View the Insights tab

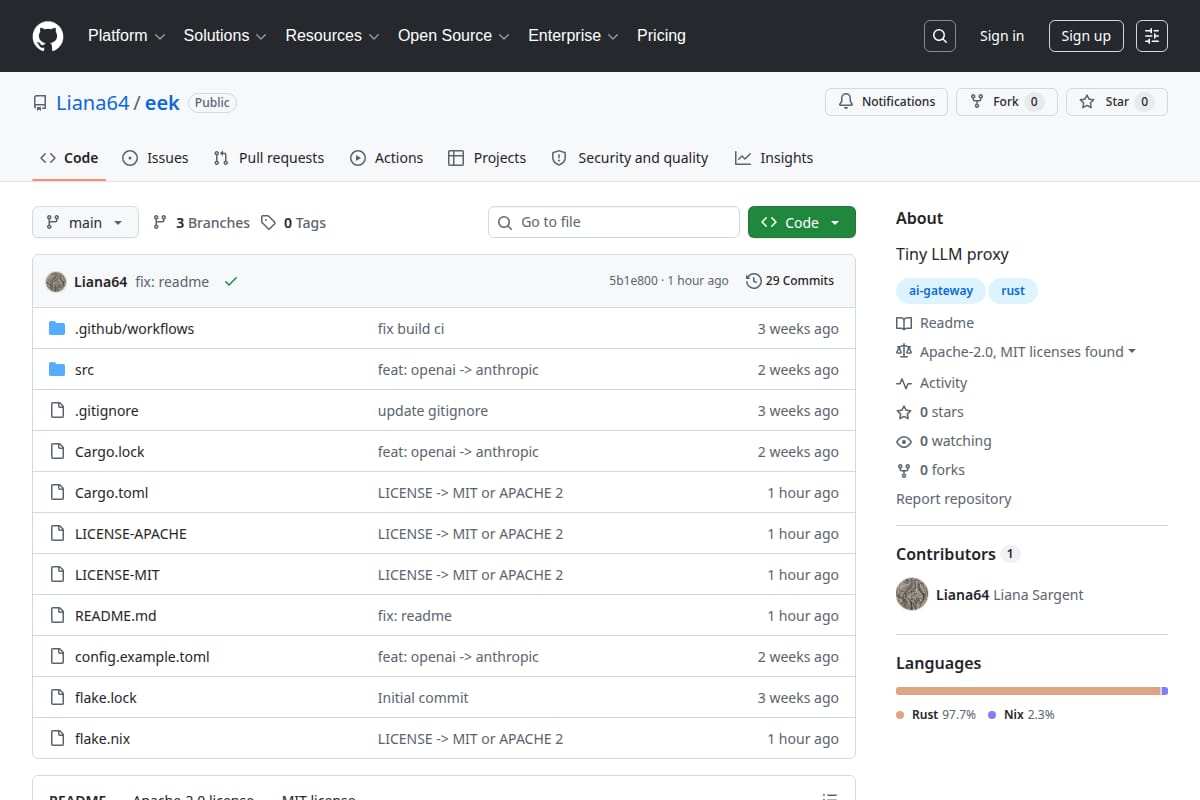[x=774, y=158]
